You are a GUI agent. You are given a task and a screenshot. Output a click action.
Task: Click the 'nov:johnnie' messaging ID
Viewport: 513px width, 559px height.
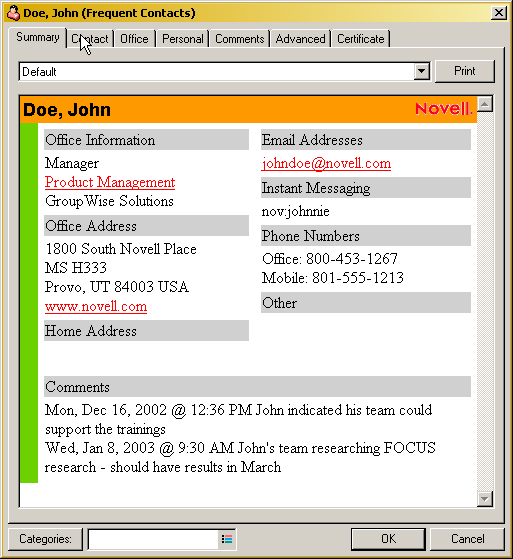[296, 211]
